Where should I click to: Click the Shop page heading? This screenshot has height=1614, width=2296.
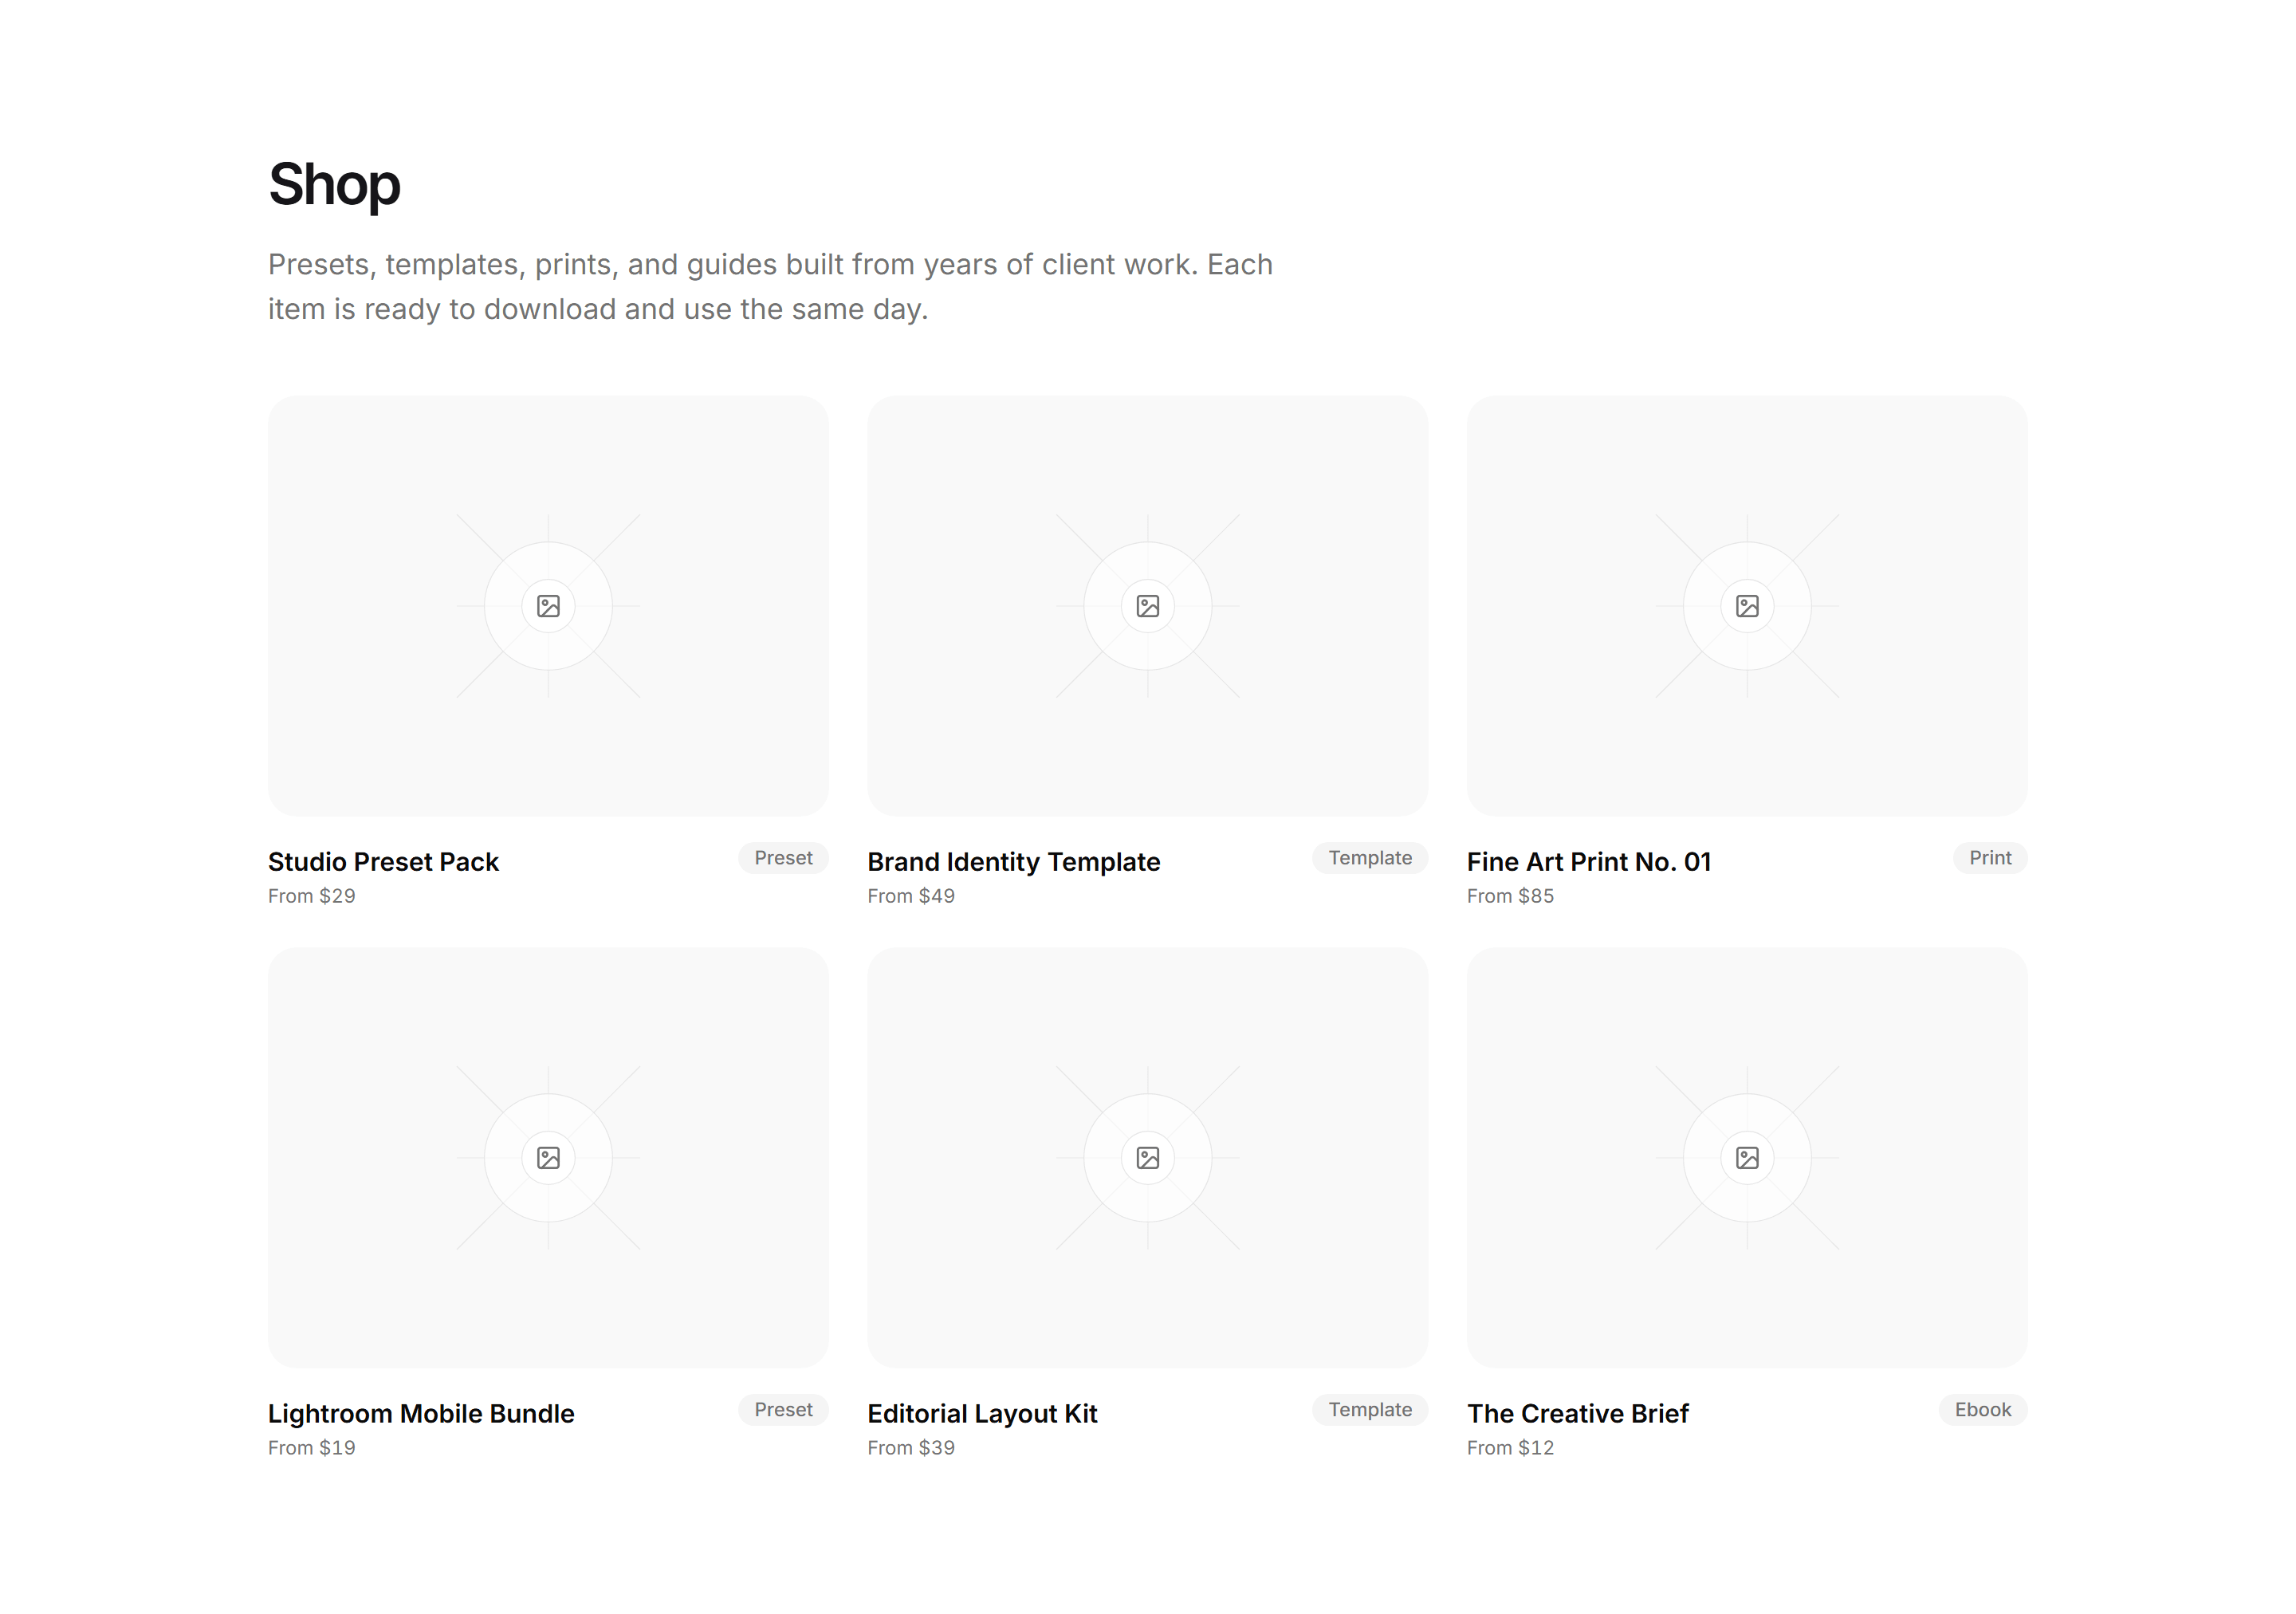(334, 186)
